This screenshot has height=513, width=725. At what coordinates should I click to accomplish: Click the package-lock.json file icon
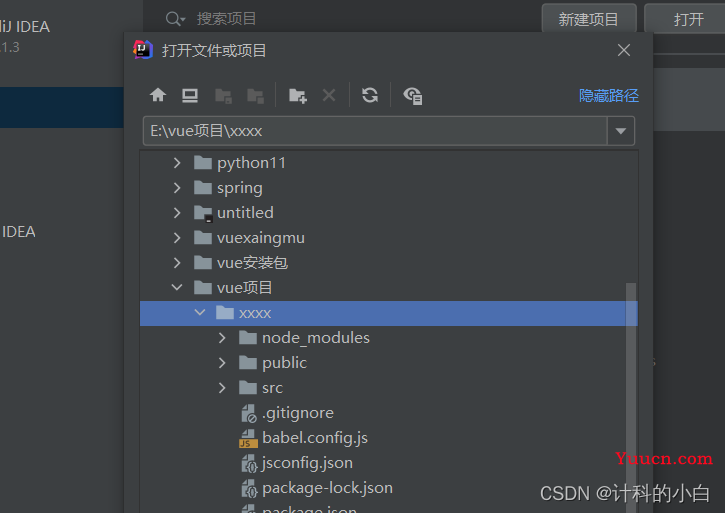pyautogui.click(x=249, y=488)
